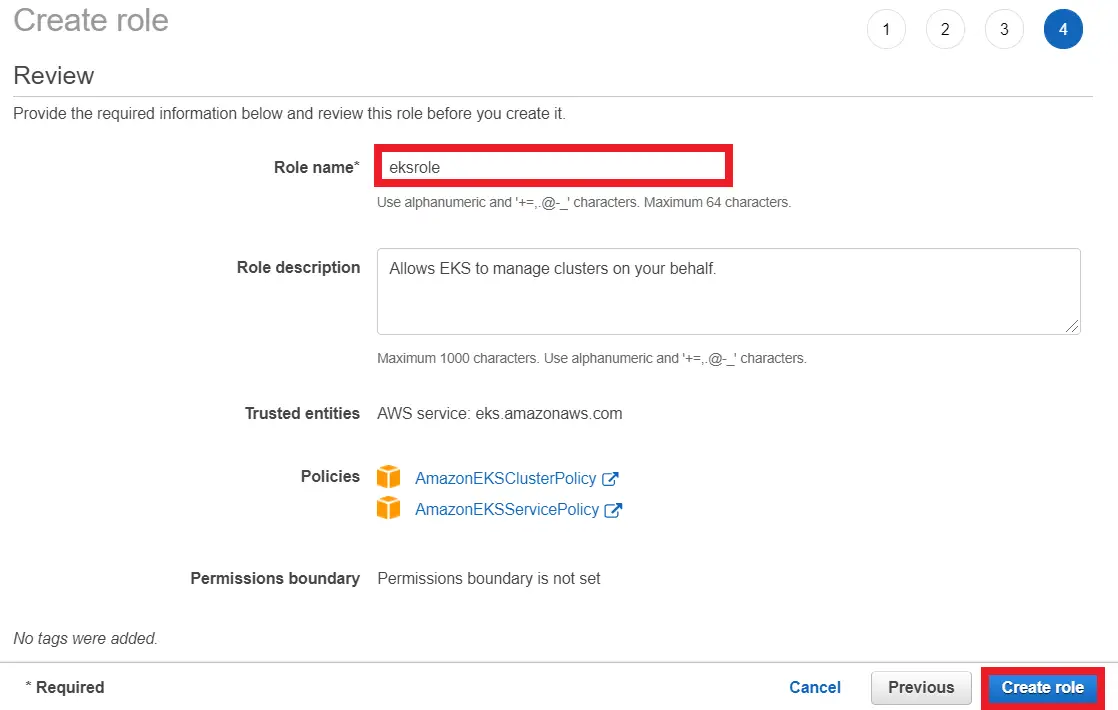Click 'No tags were added.' text
The height and width of the screenshot is (710, 1118).
pyautogui.click(x=86, y=638)
